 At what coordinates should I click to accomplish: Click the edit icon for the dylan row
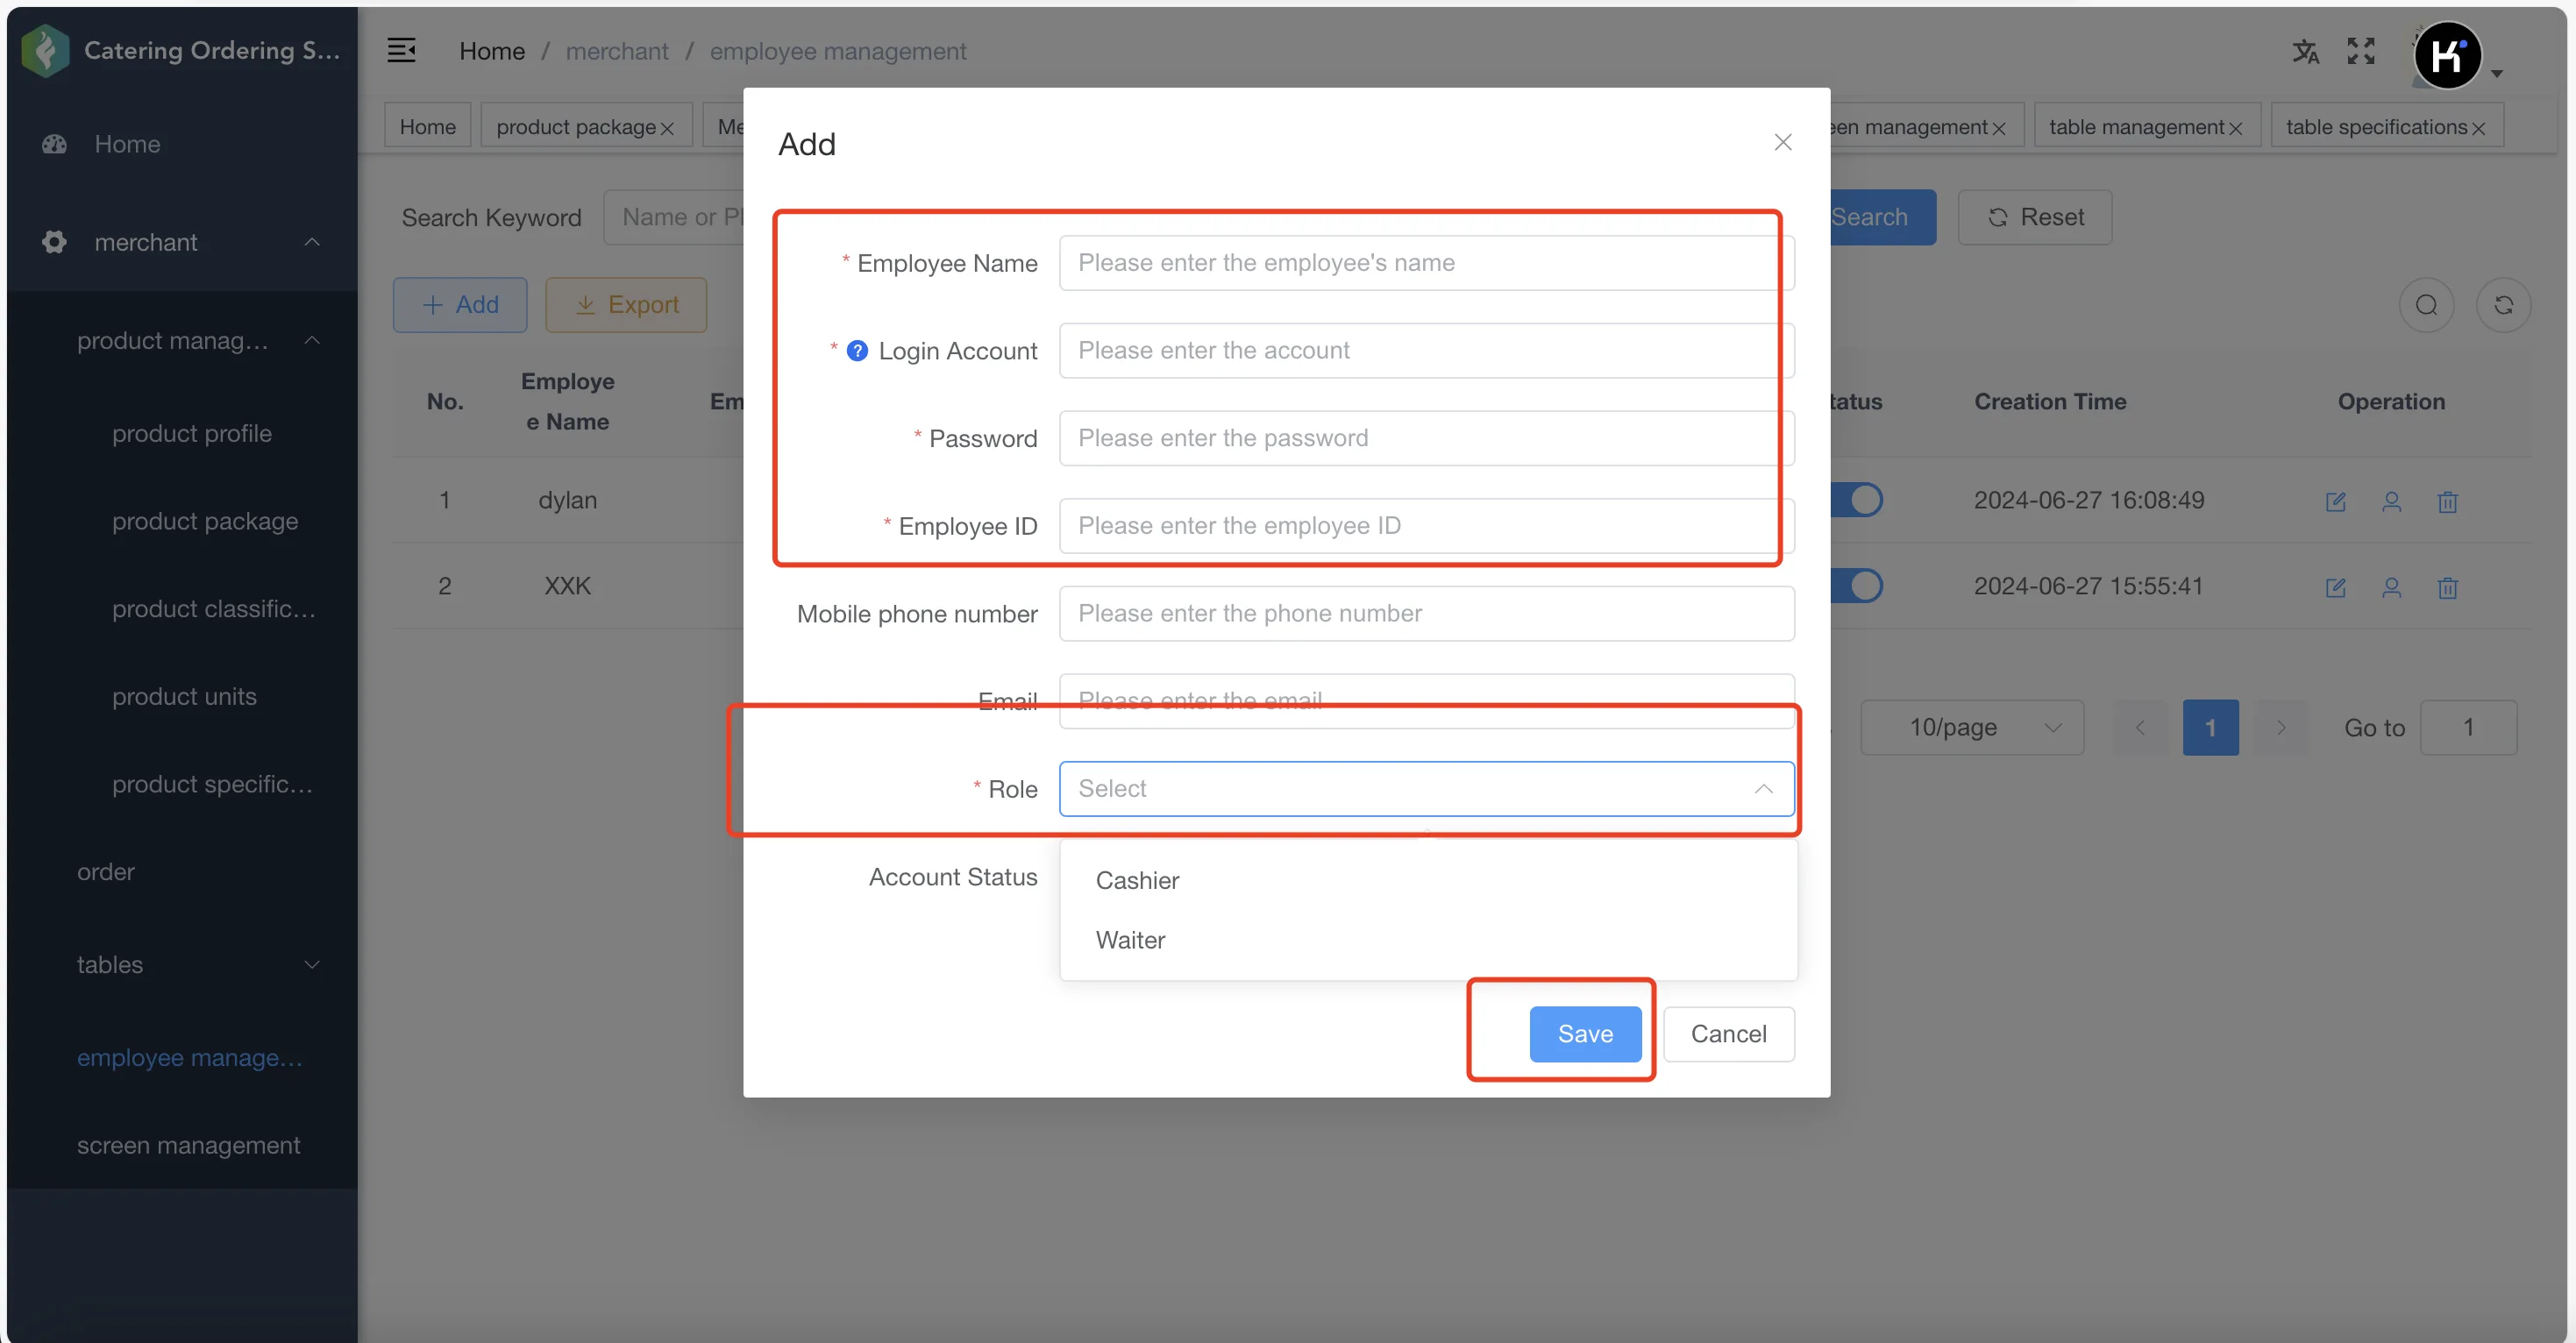[x=2335, y=501]
